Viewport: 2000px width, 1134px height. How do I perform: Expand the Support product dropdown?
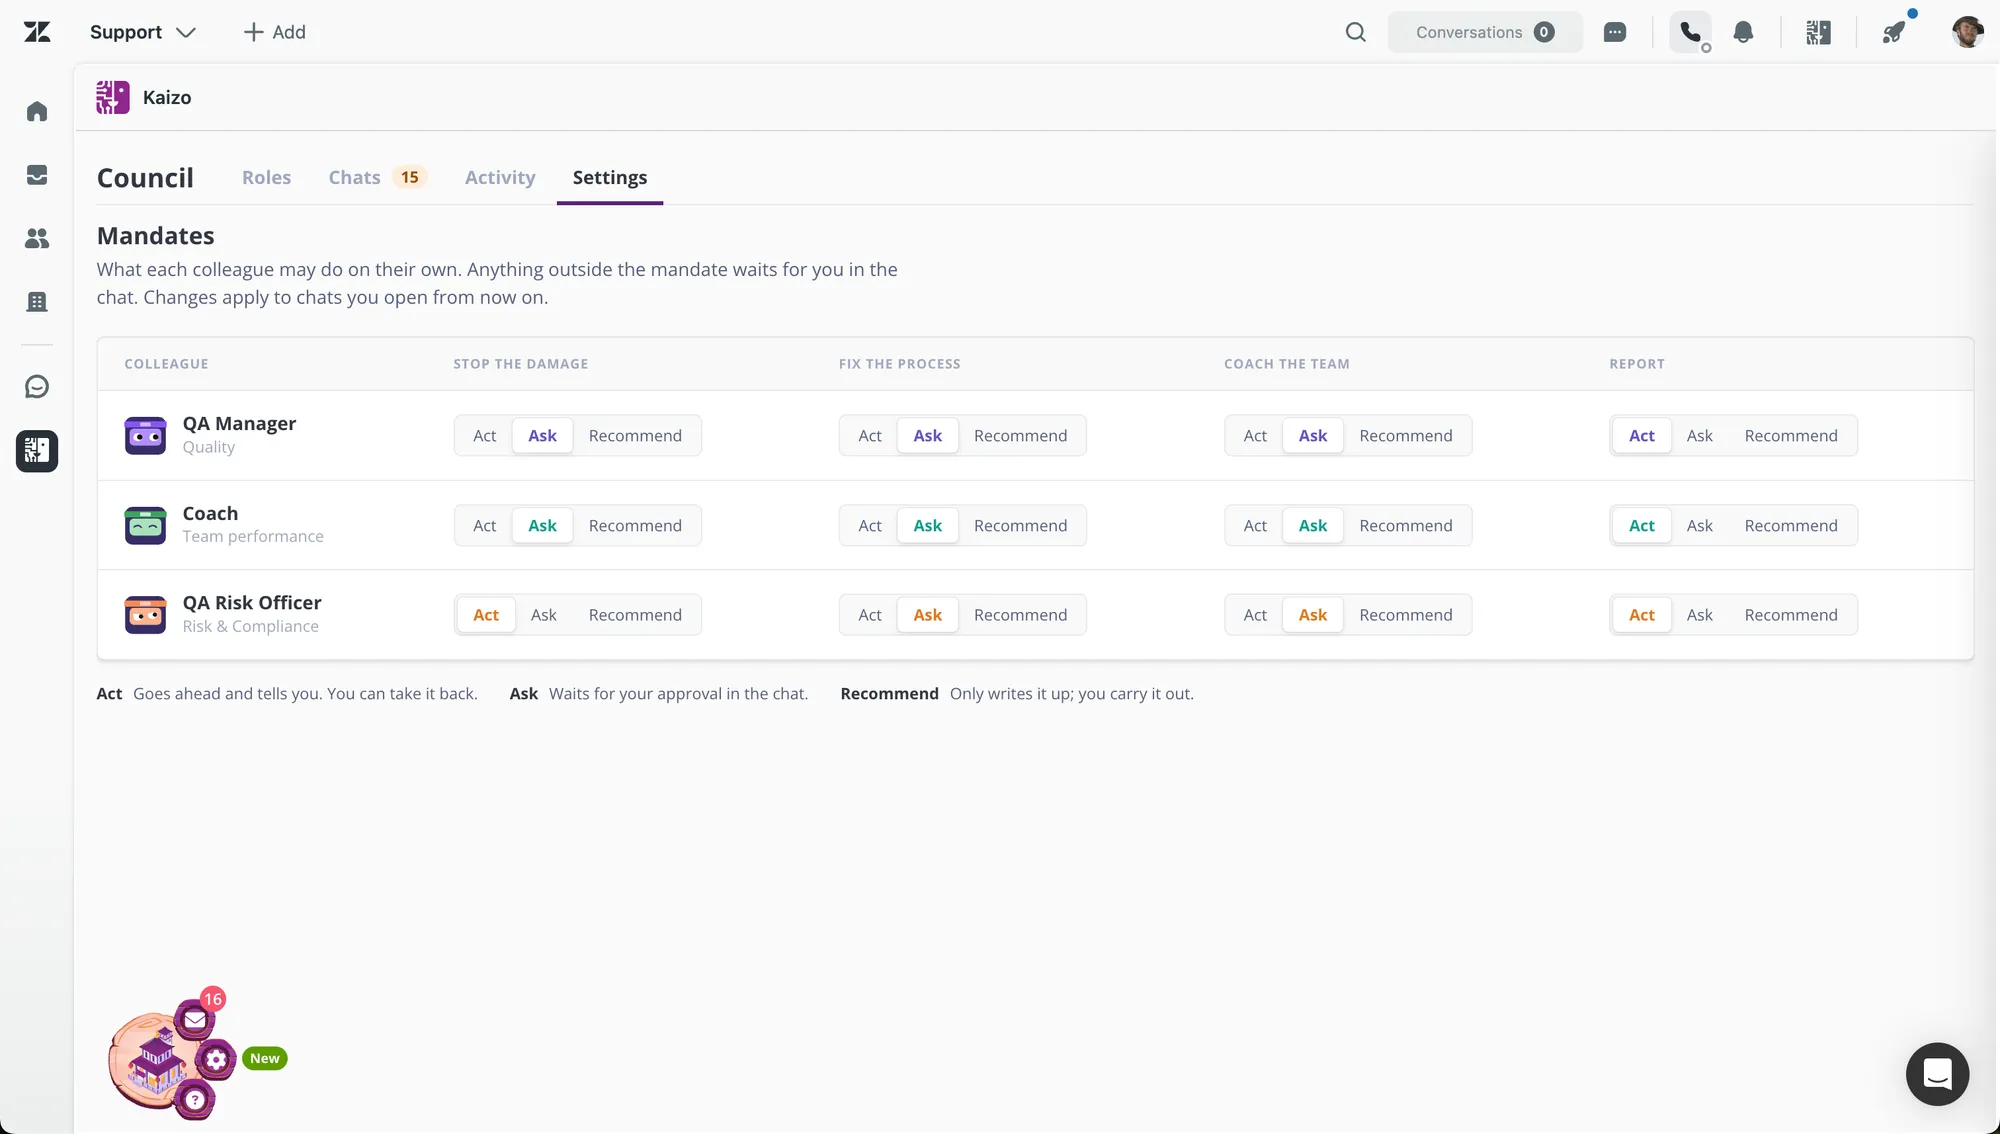[x=143, y=32]
